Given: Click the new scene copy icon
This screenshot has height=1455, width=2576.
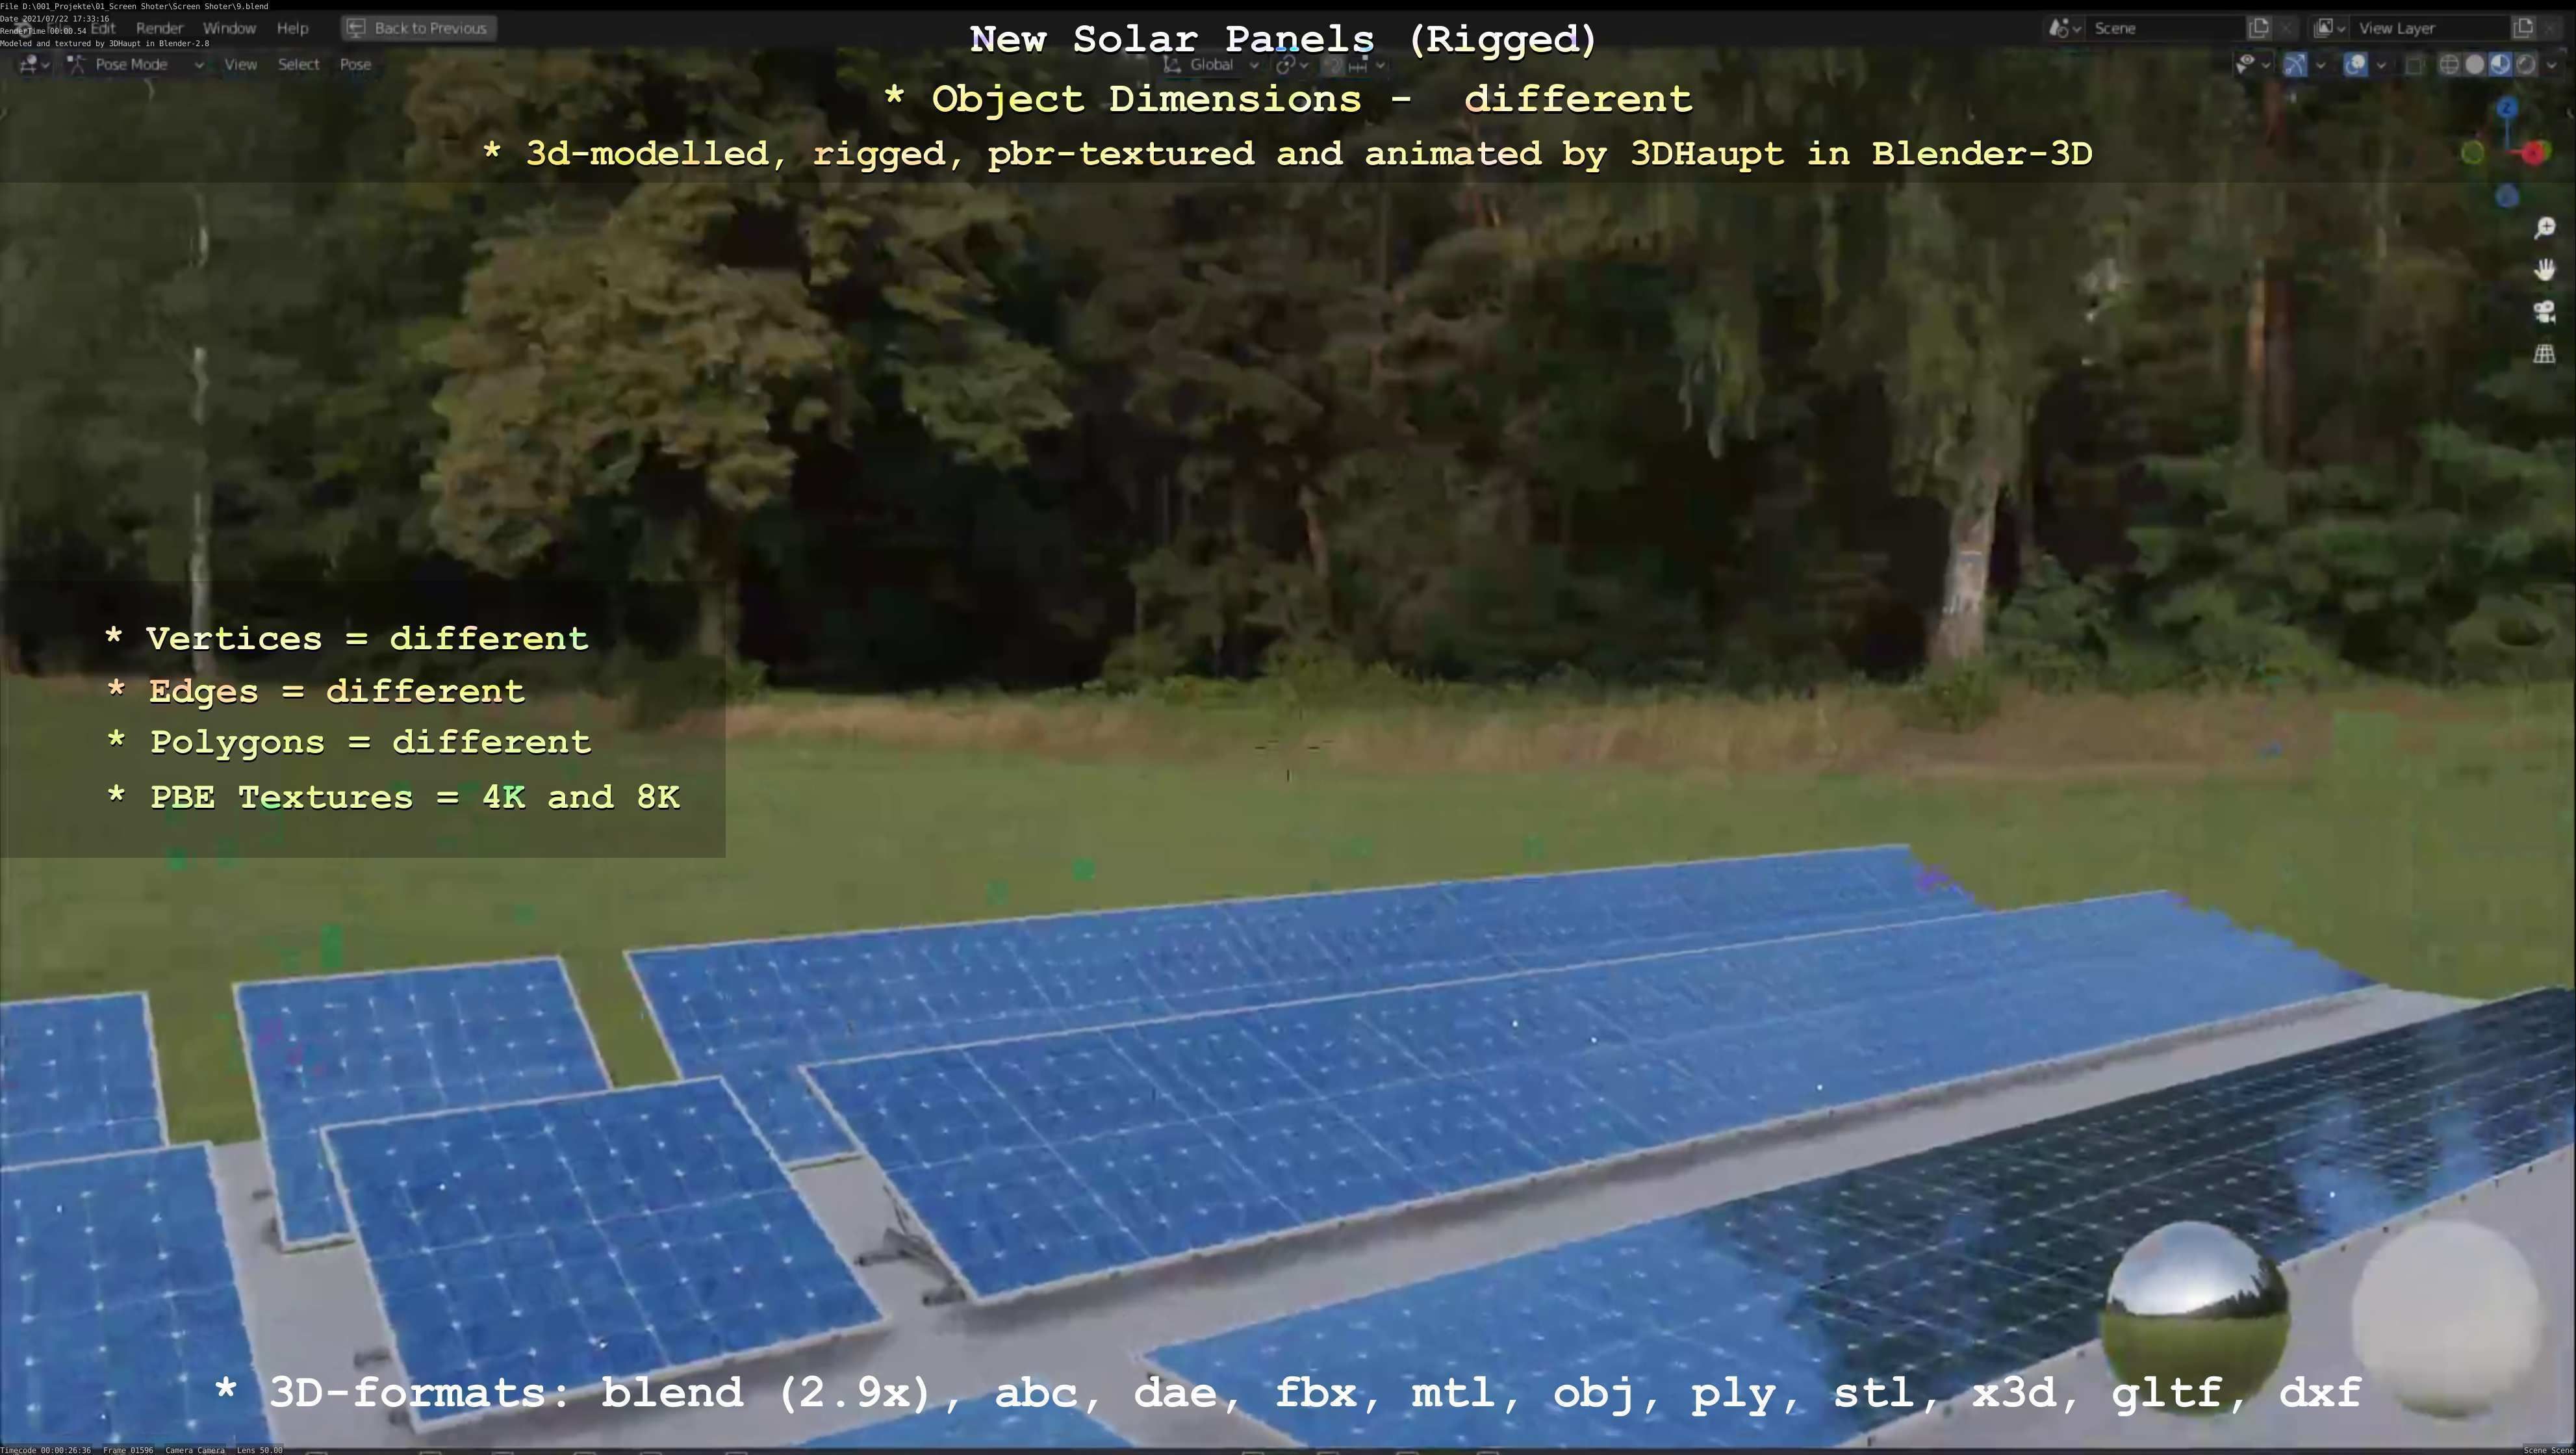Looking at the screenshot, I should pos(2259,28).
